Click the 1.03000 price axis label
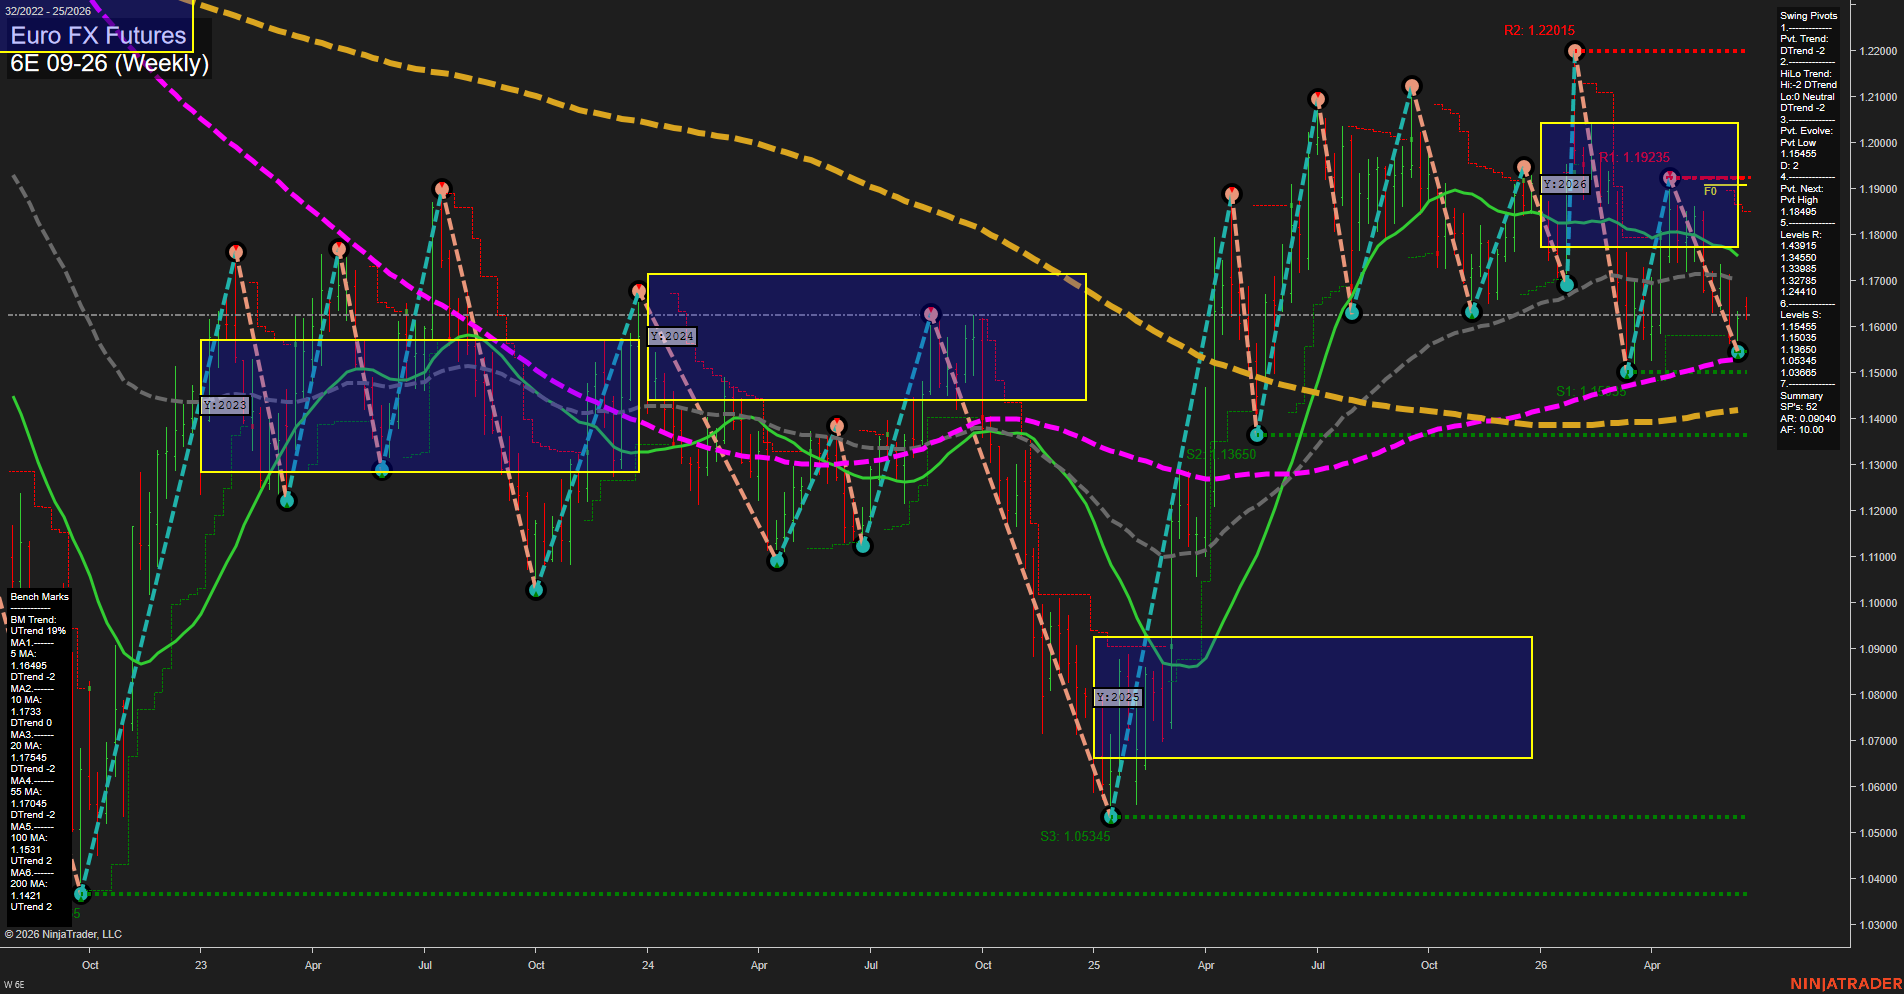 point(1877,925)
